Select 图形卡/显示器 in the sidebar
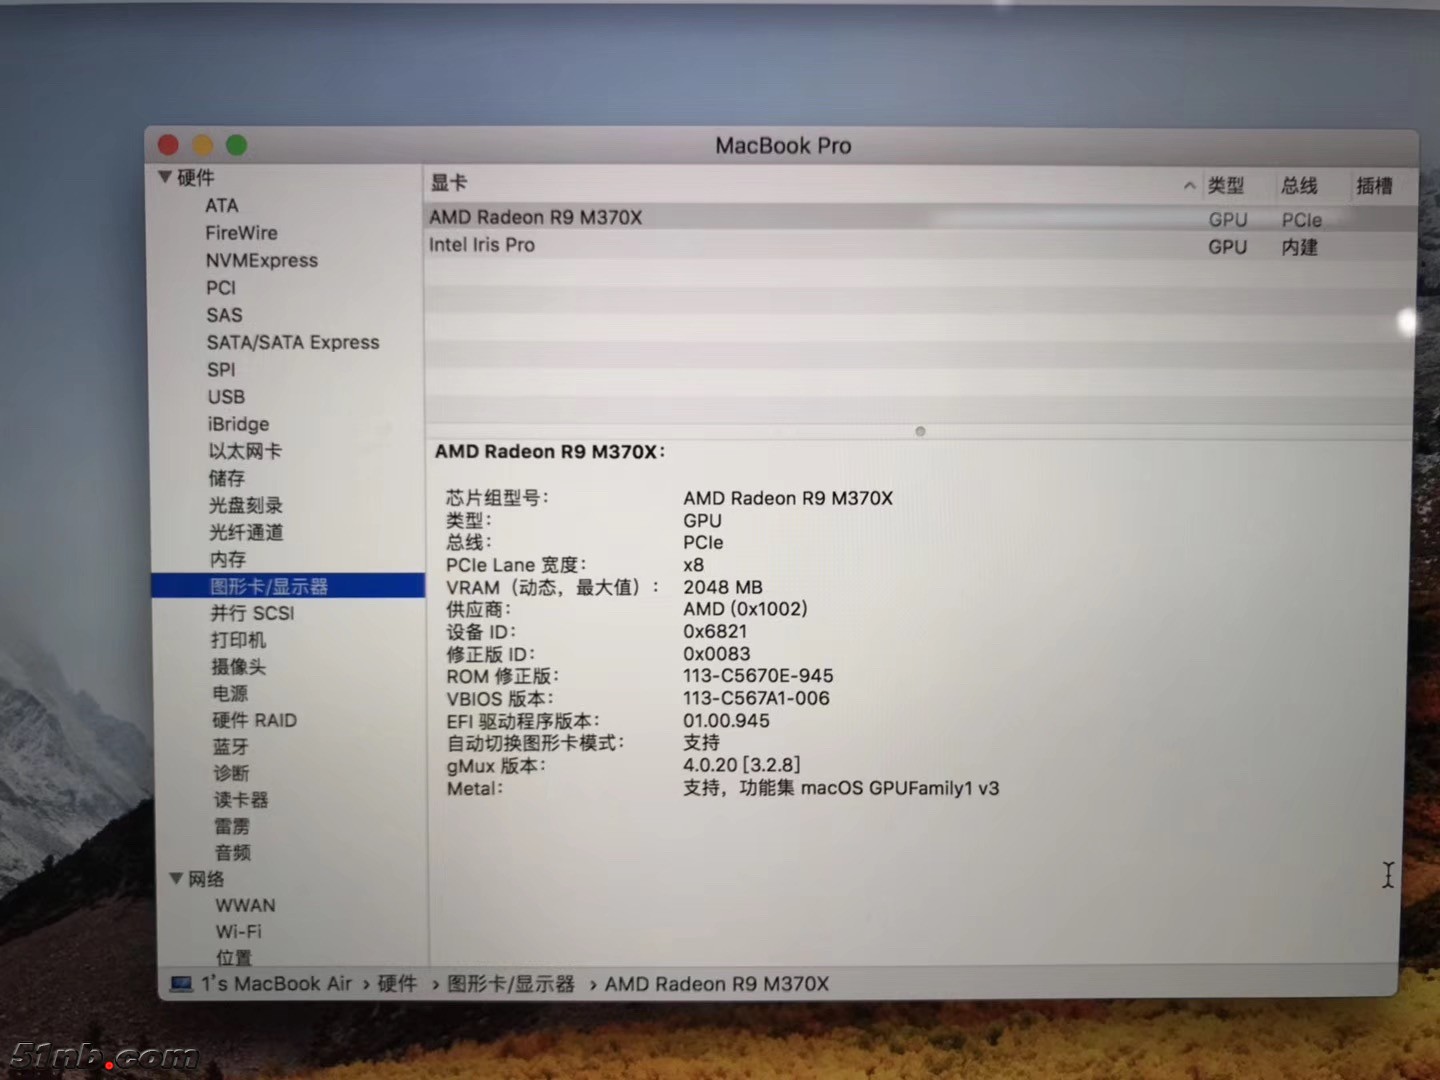Viewport: 1440px width, 1080px height. [288, 586]
